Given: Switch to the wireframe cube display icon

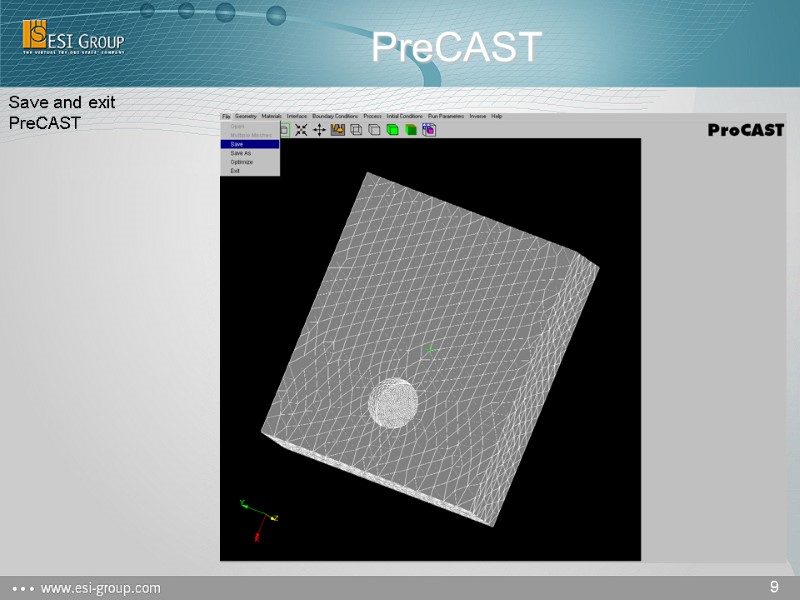Looking at the screenshot, I should pyautogui.click(x=354, y=129).
